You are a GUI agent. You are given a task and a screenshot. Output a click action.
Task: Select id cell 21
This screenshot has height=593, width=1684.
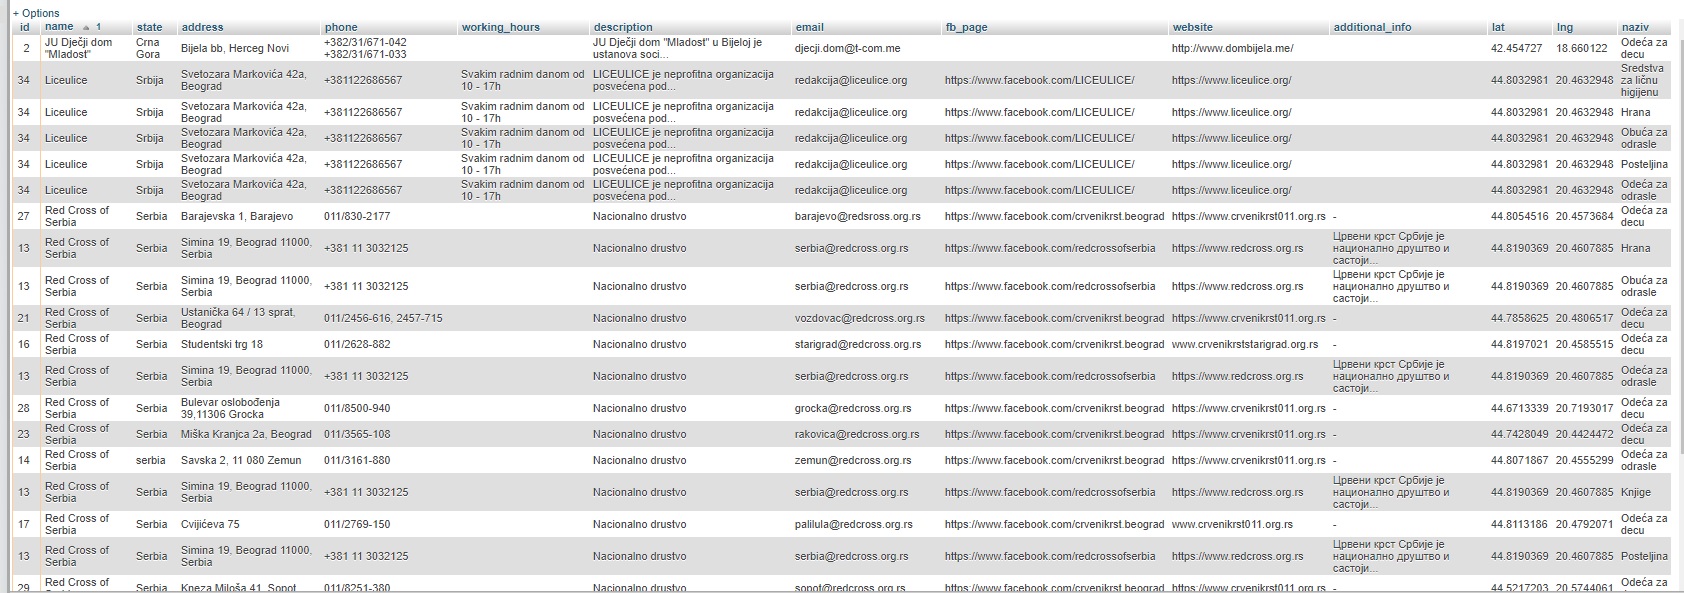(x=24, y=318)
